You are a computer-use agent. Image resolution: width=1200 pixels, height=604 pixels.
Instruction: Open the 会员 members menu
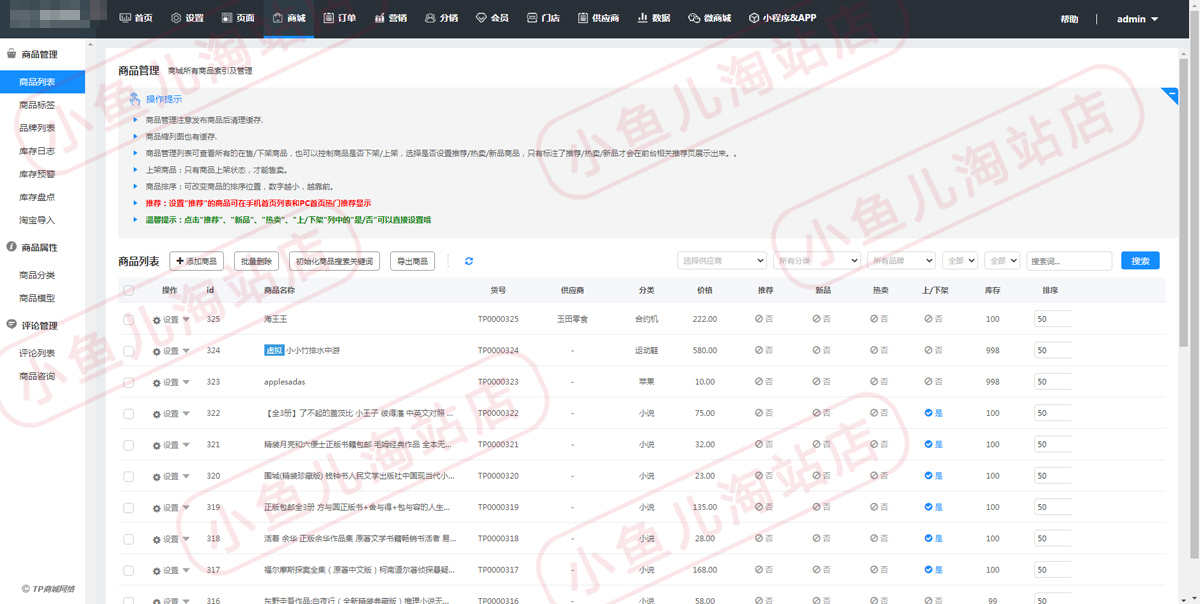492,18
